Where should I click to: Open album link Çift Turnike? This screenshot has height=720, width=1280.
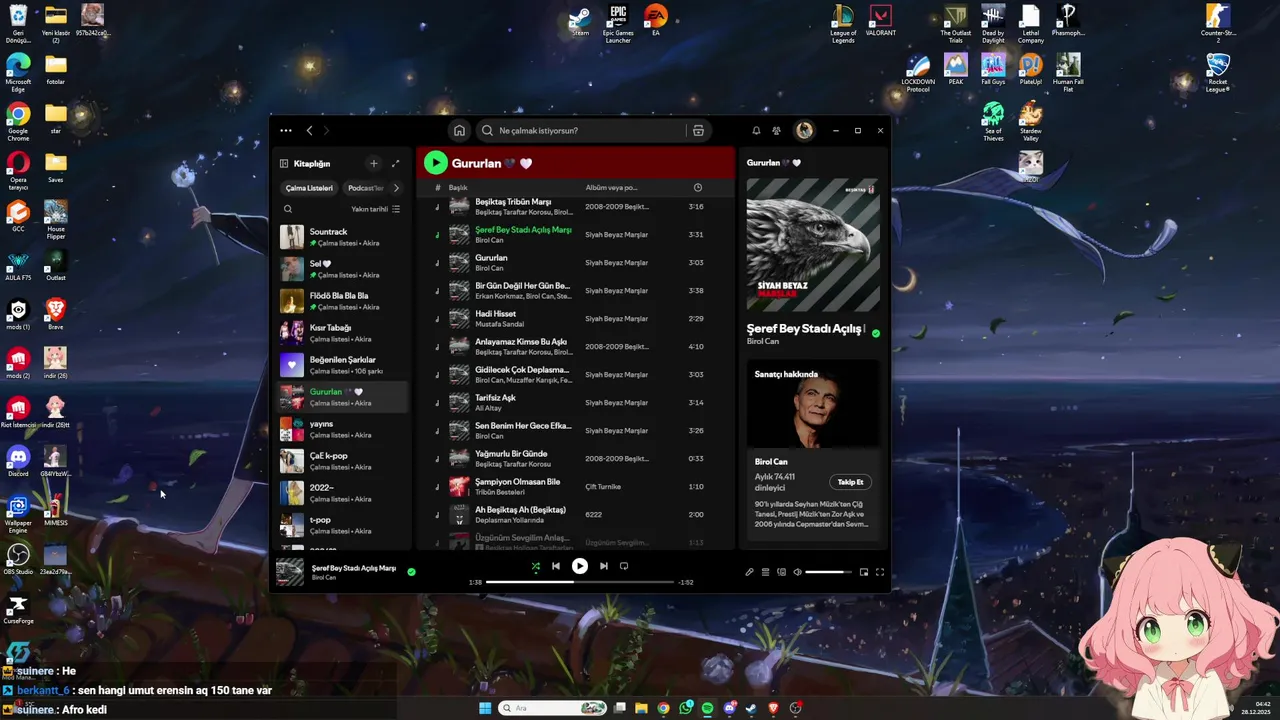603,487
